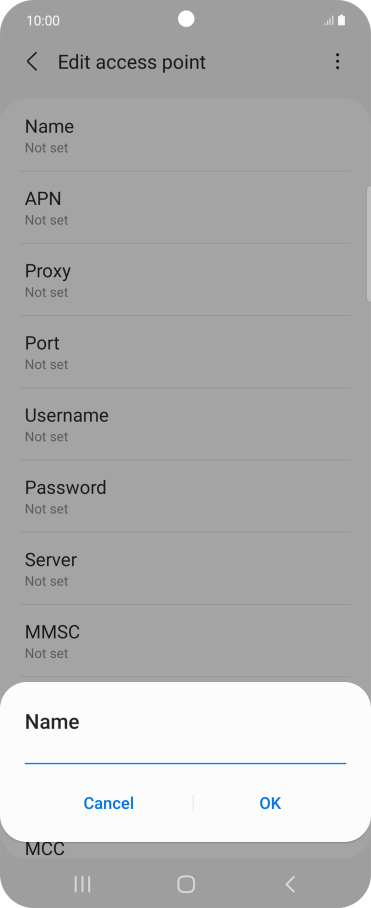The width and height of the screenshot is (371, 908).
Task: Open the MMSC setting
Action: 185,641
